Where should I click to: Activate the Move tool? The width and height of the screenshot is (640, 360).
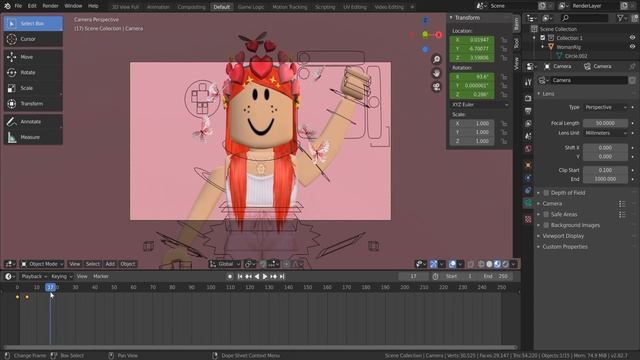tap(33, 57)
